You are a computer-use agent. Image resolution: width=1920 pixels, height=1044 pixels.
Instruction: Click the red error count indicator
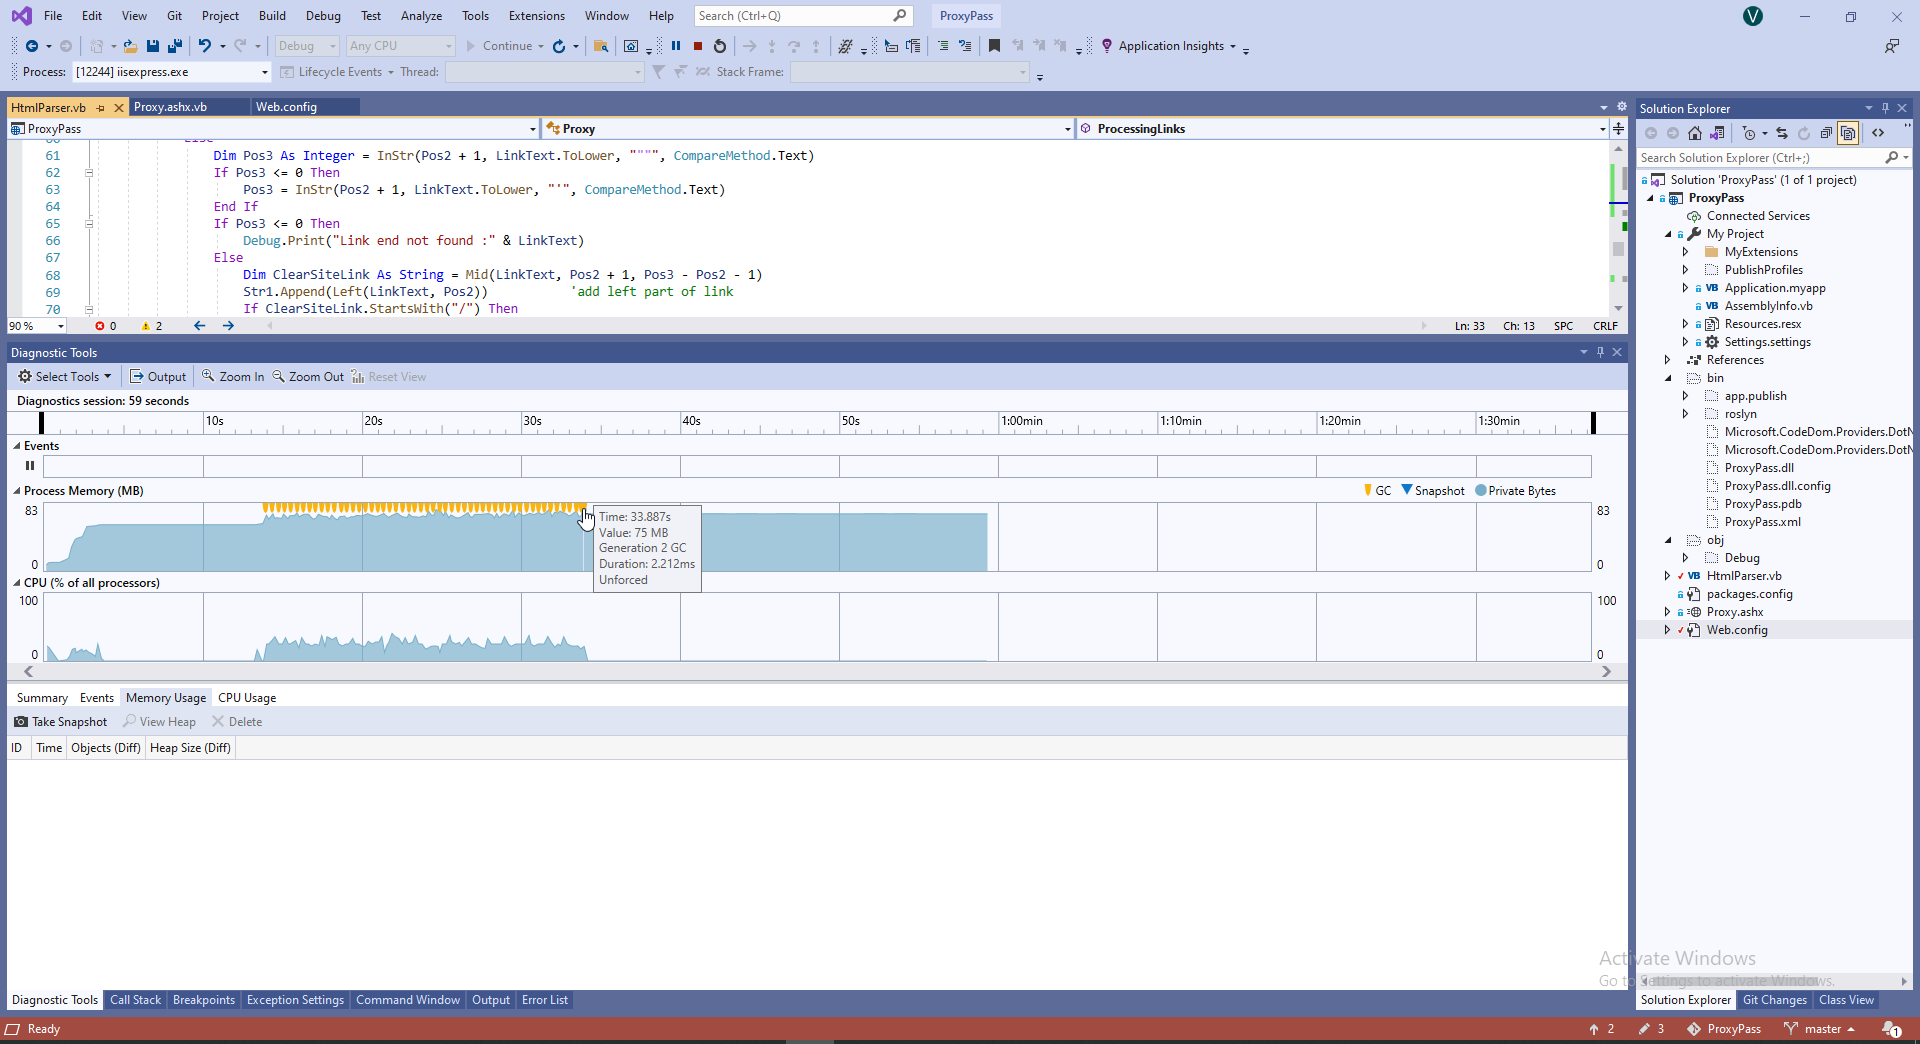[105, 326]
